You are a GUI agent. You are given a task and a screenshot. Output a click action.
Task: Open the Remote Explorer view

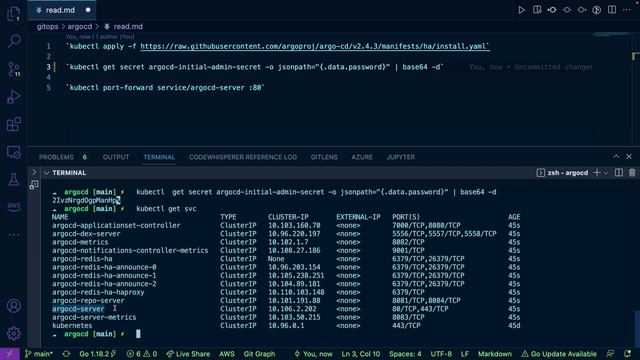pyautogui.click(x=13, y=152)
